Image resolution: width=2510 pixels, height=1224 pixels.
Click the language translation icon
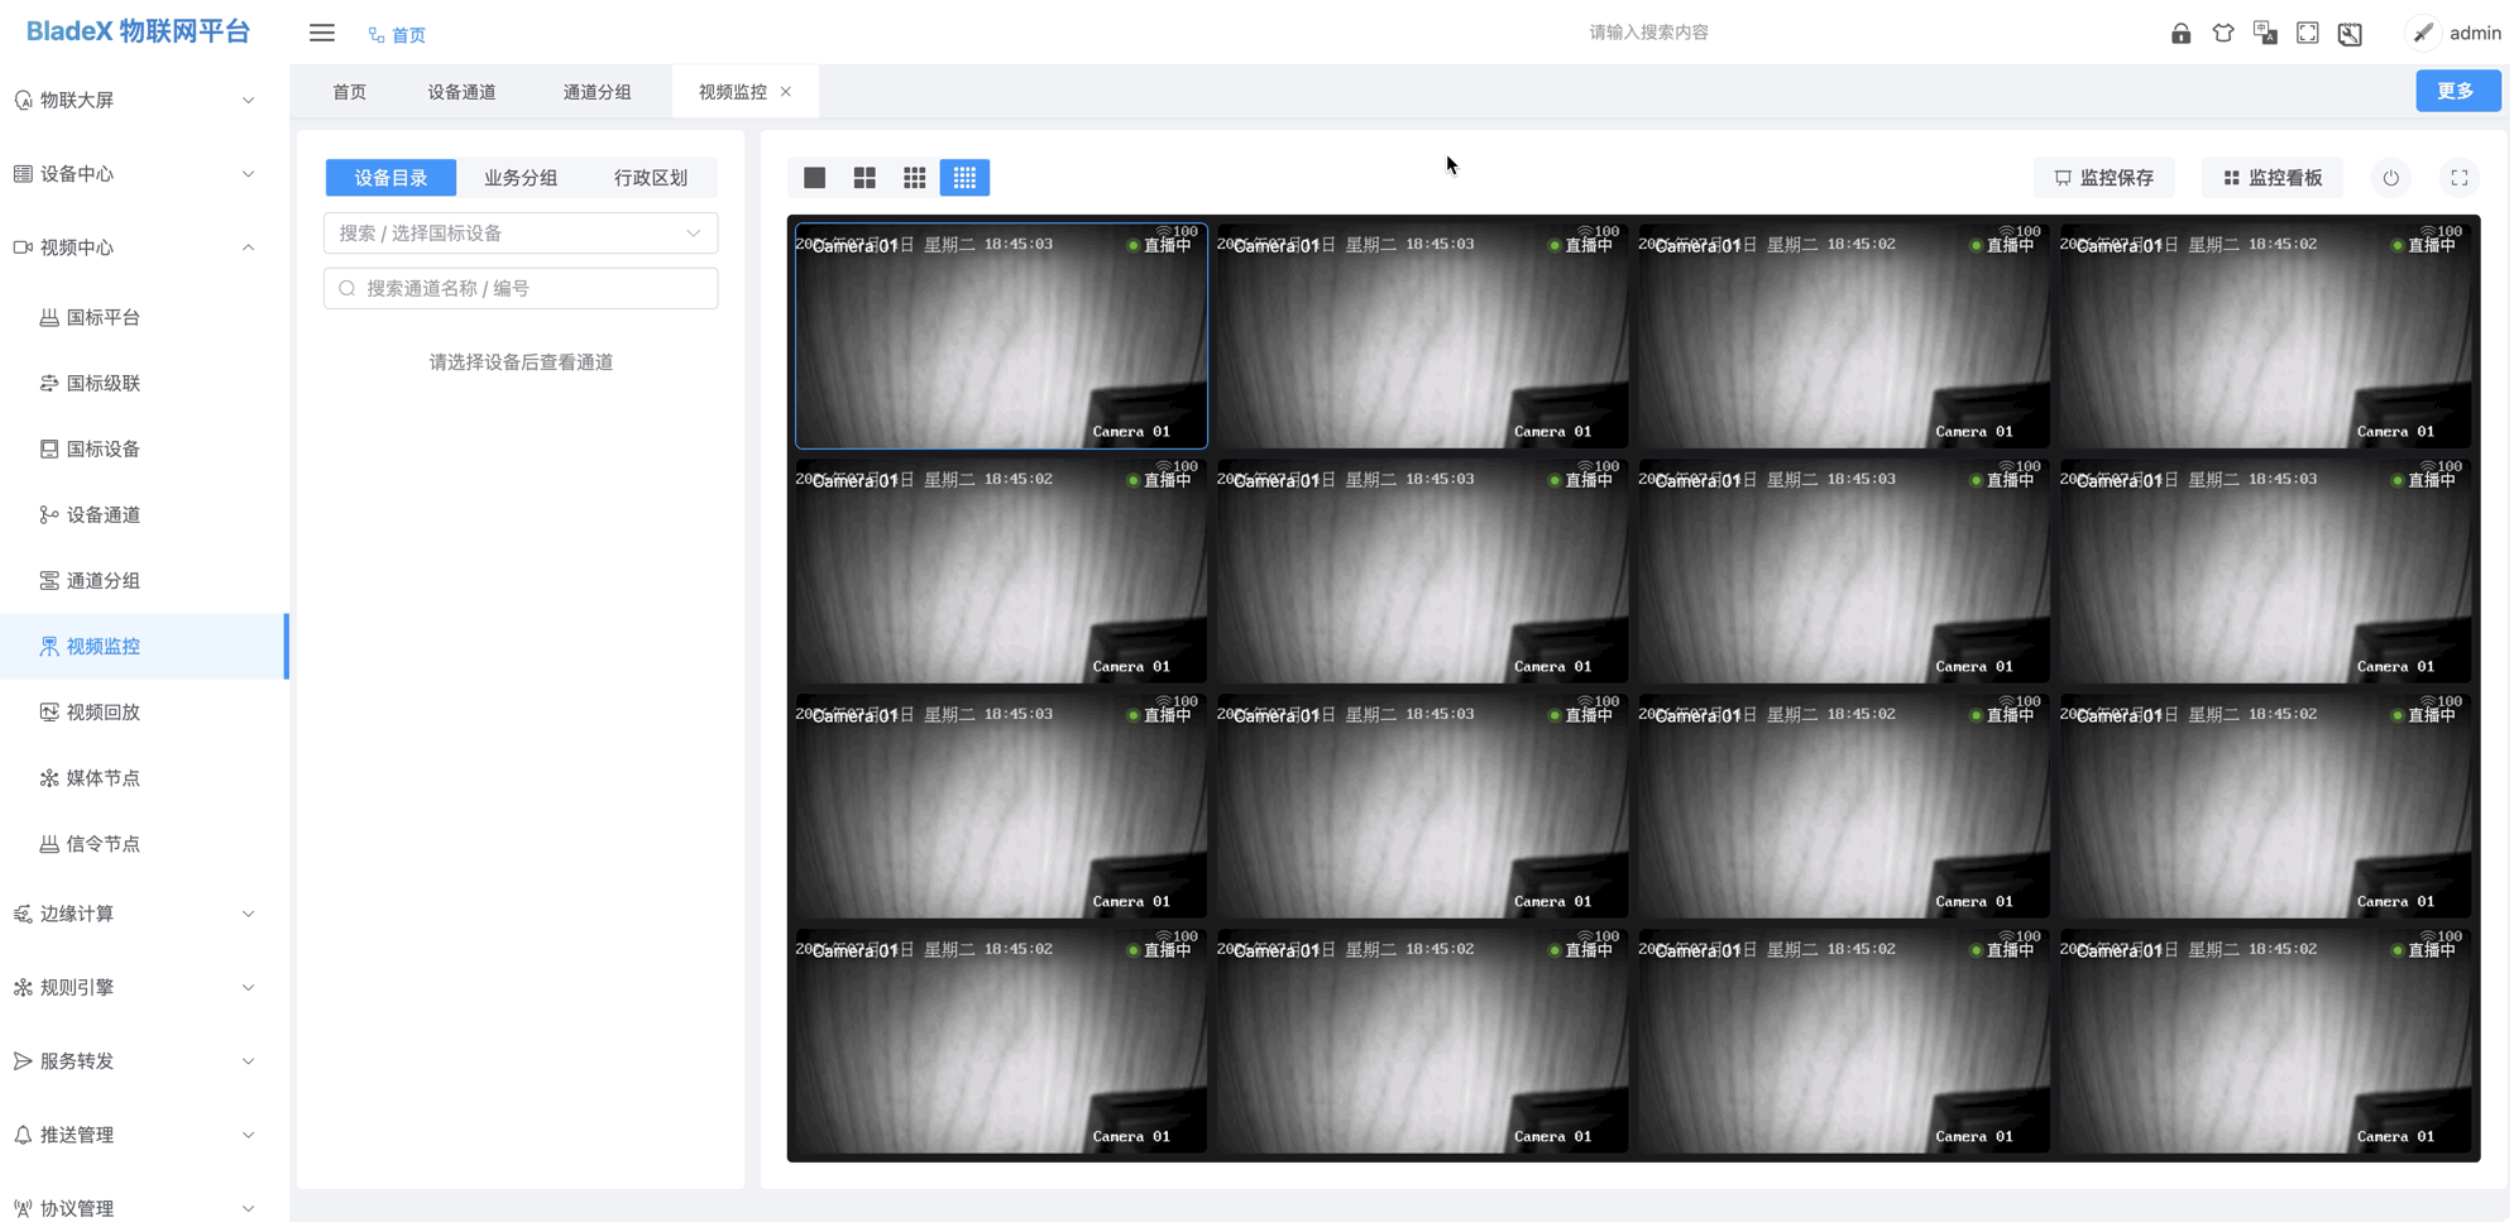2265,33
